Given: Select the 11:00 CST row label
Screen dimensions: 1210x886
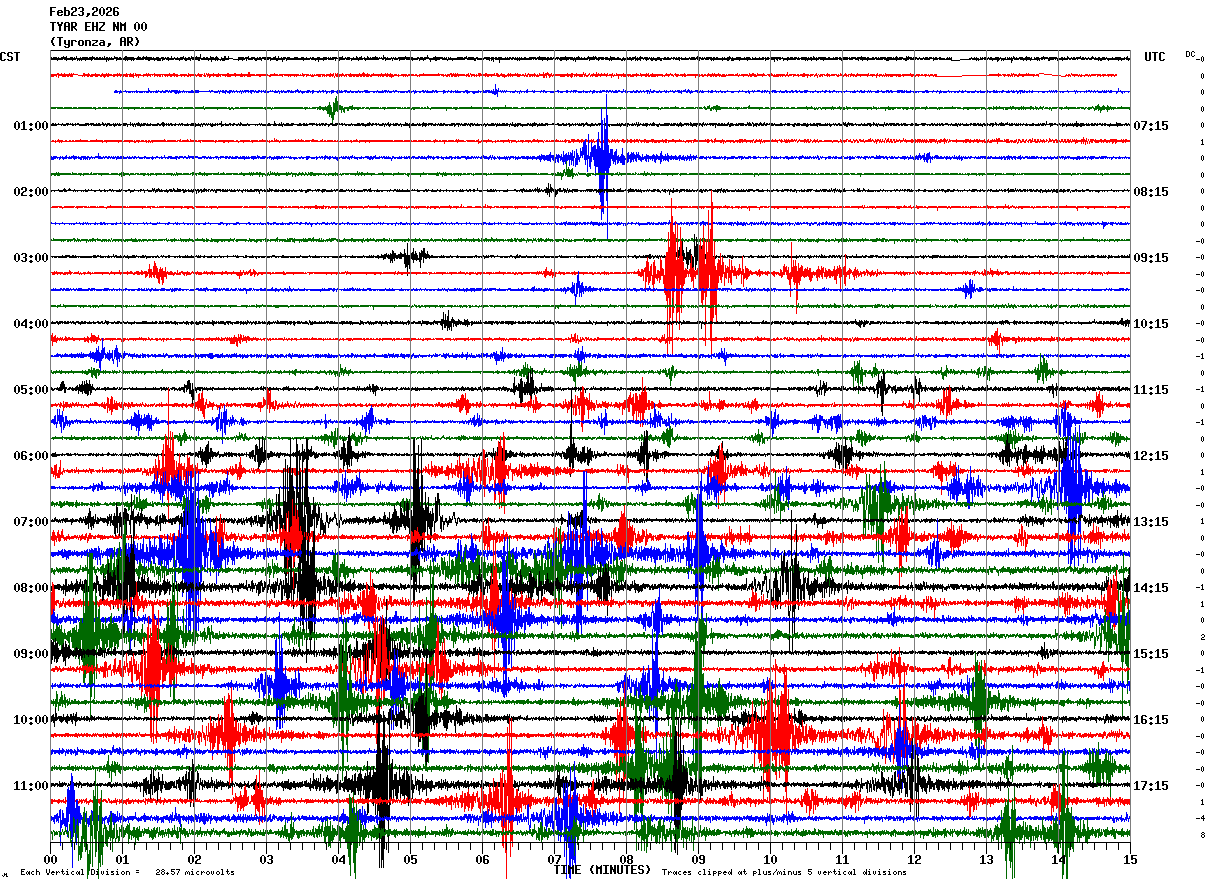Looking at the screenshot, I should point(31,786).
